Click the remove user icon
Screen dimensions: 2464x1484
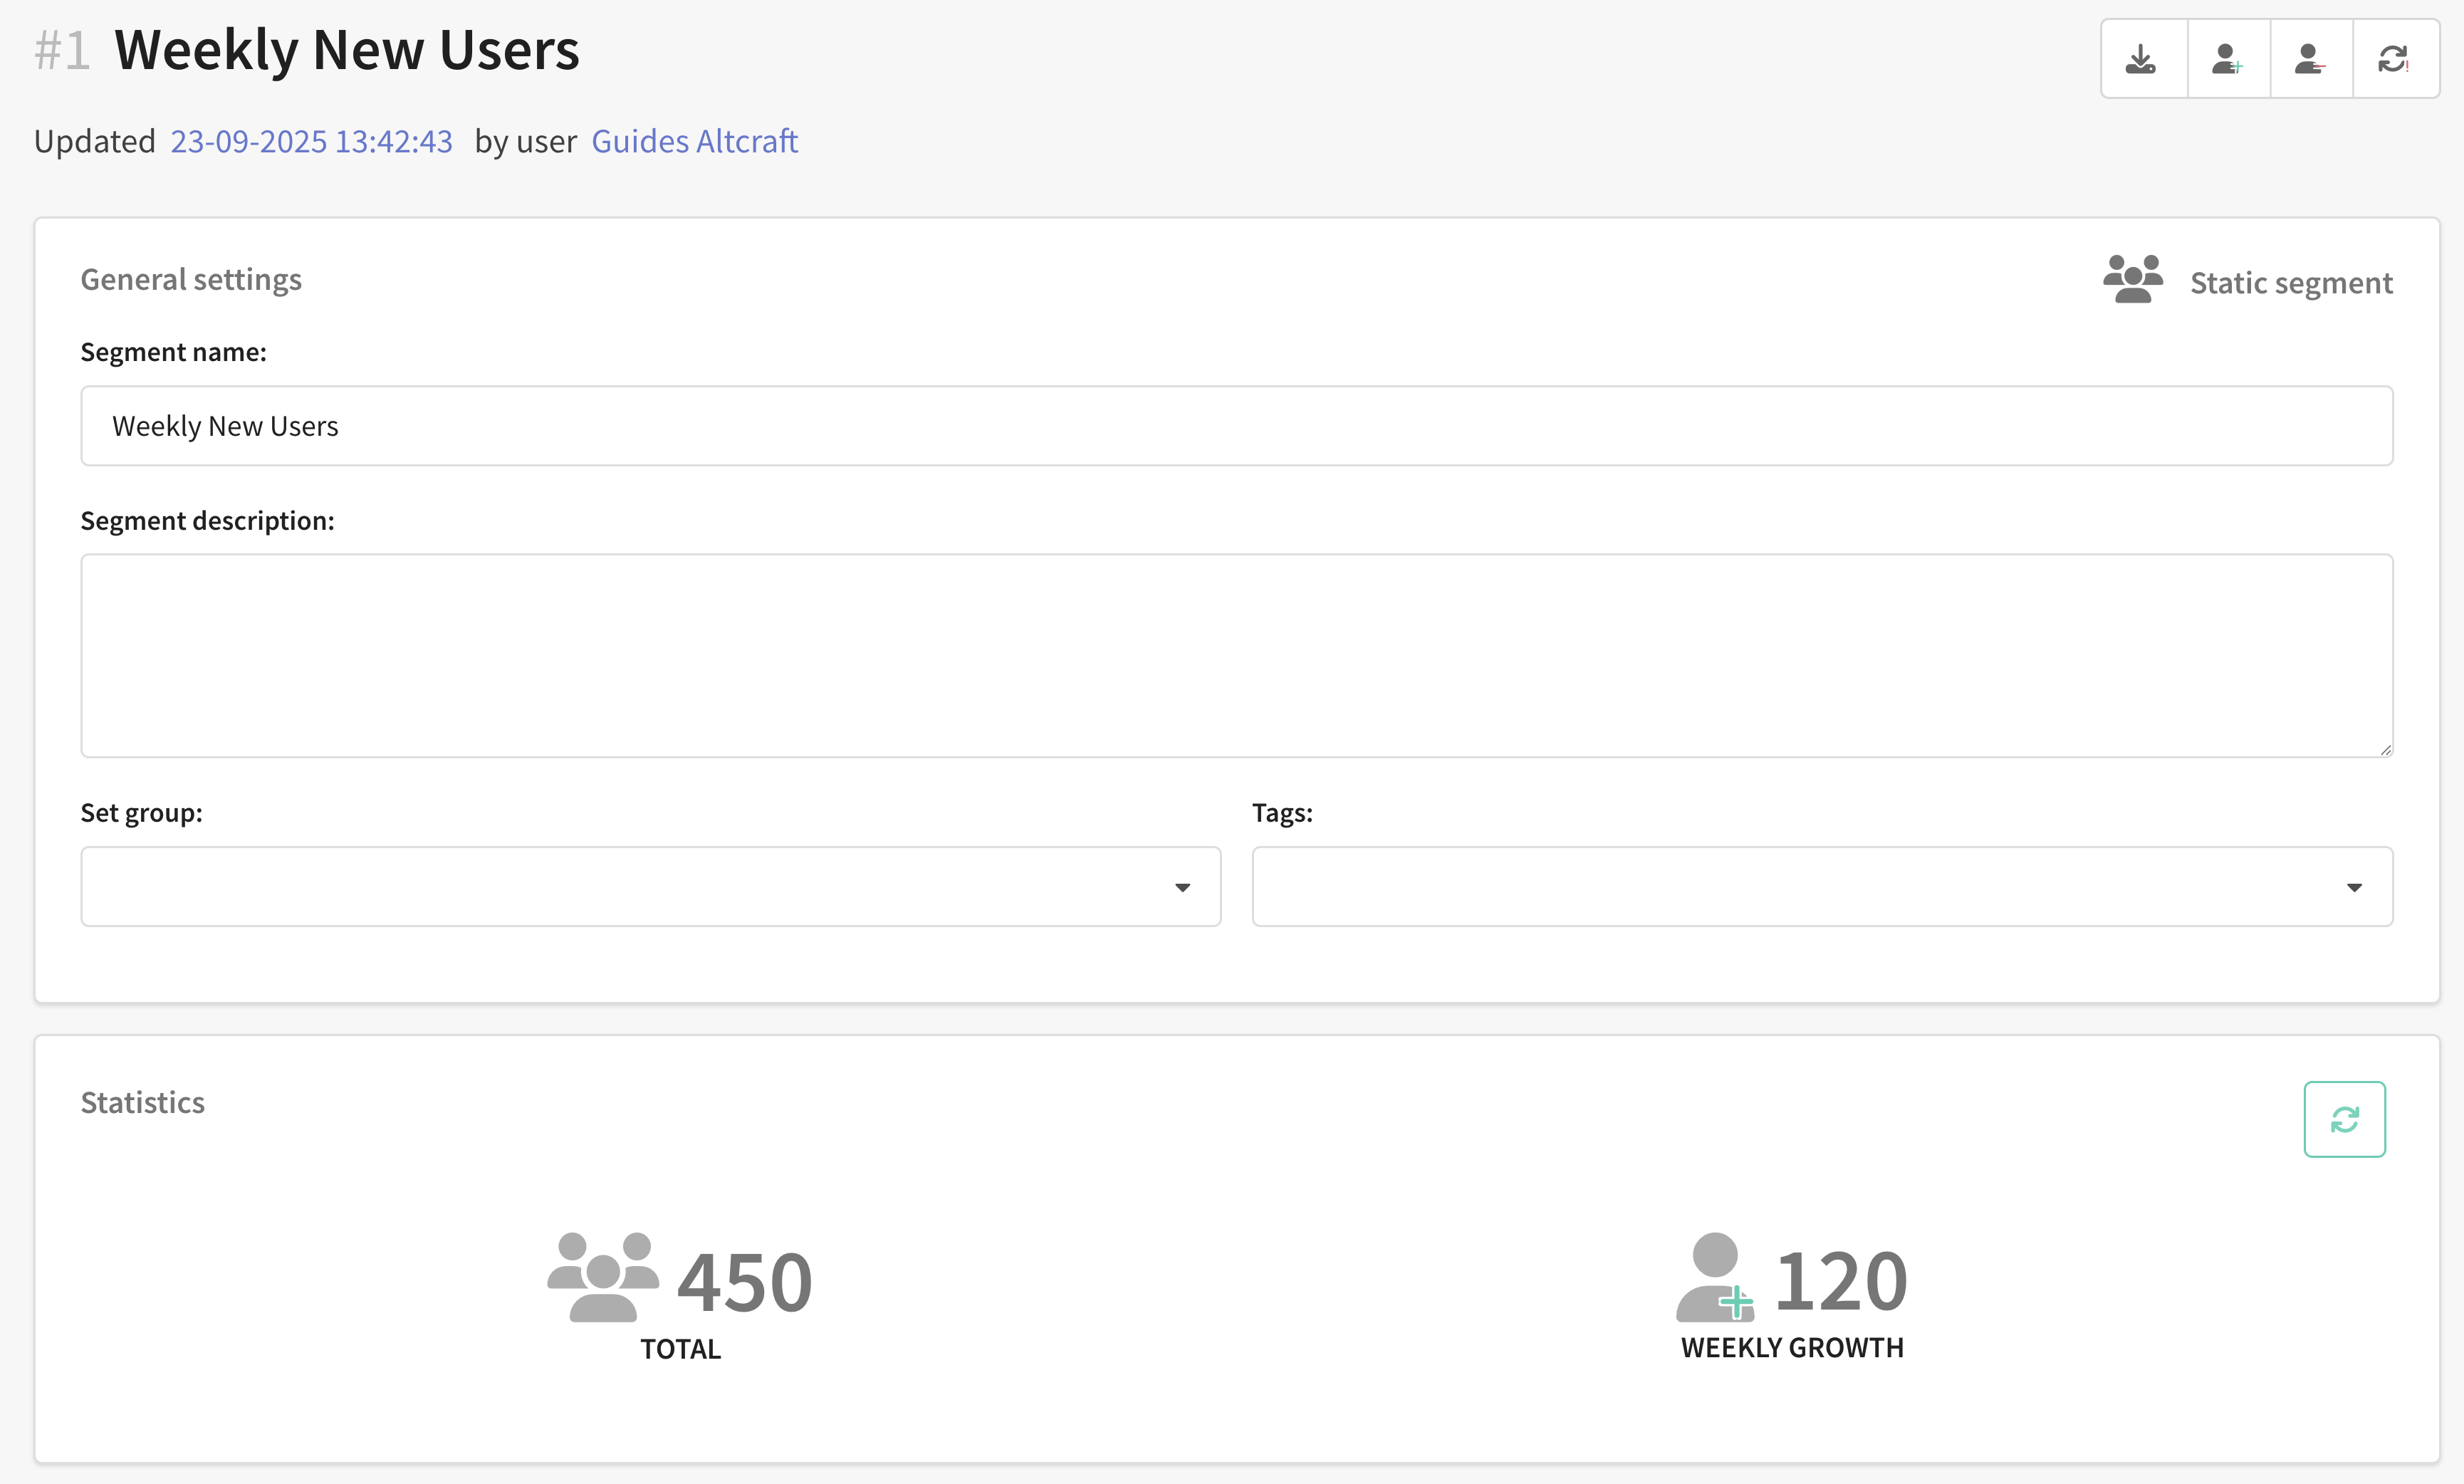pyautogui.click(x=2310, y=59)
